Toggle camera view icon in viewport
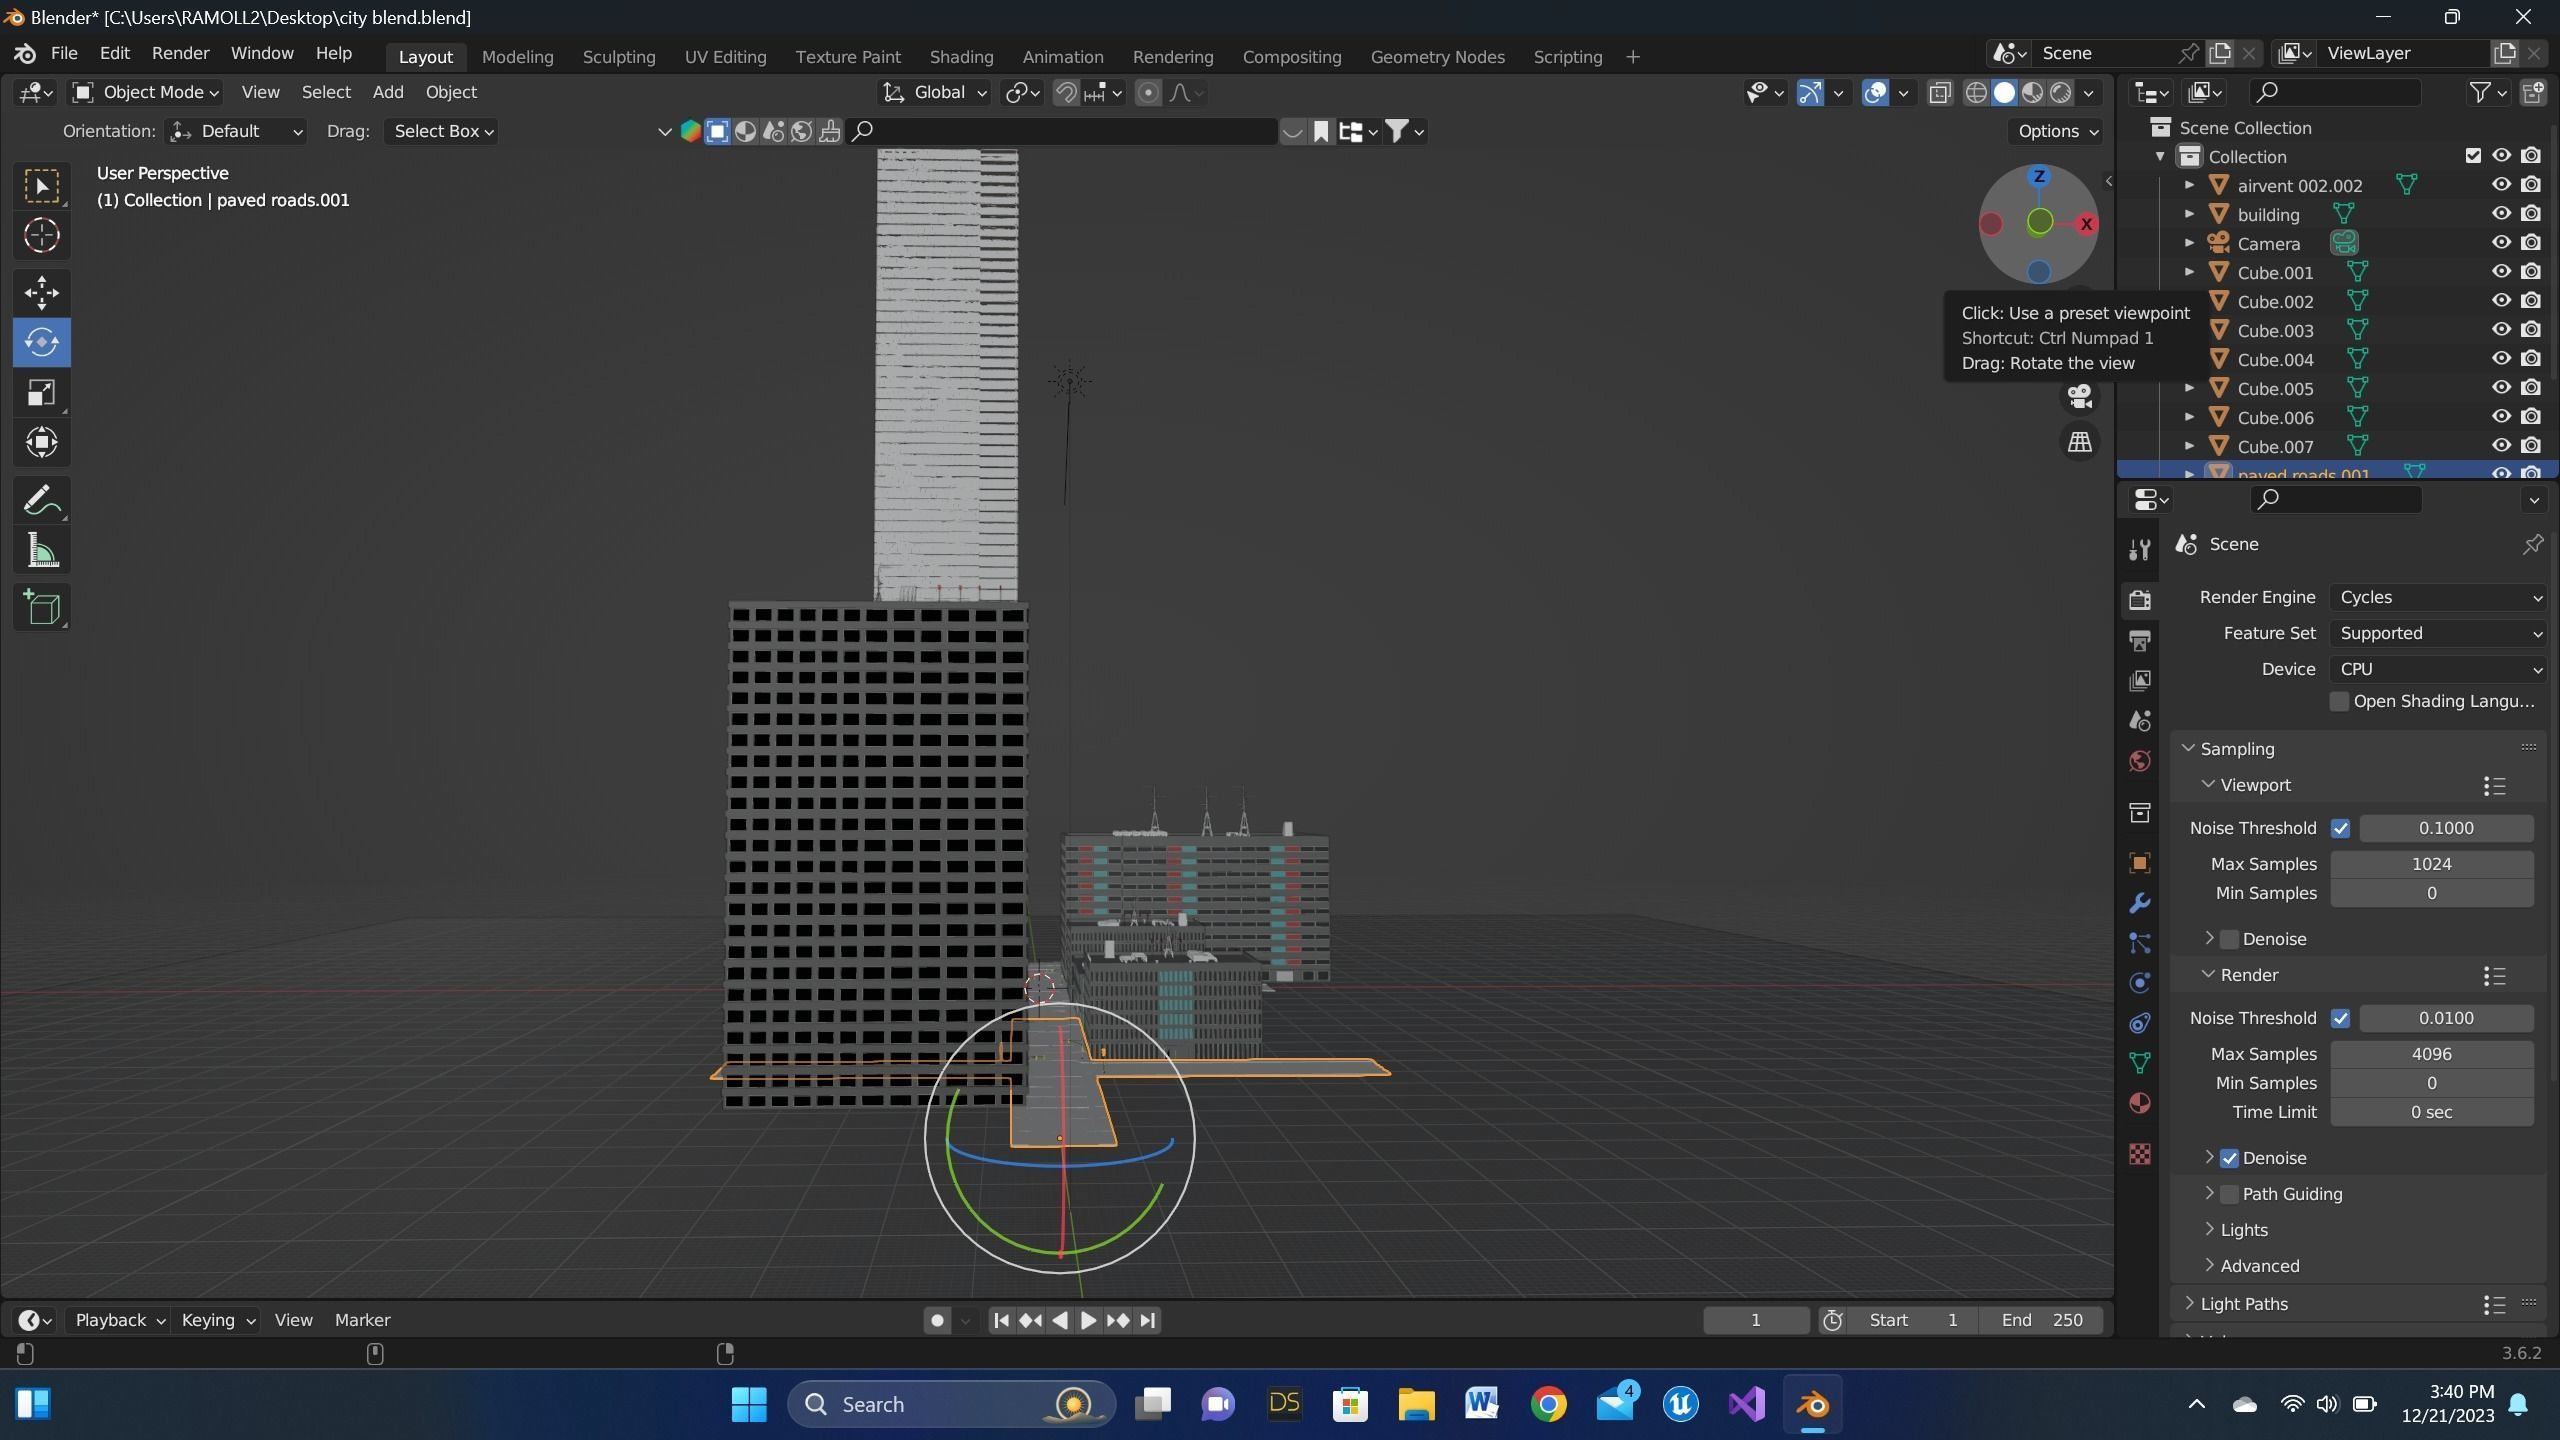This screenshot has width=2560, height=1440. point(2080,397)
